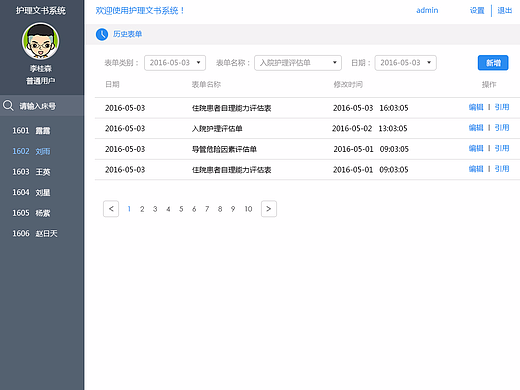Click 编辑 in the row modified at 16:03:05
The image size is (520, 390).
click(476, 107)
